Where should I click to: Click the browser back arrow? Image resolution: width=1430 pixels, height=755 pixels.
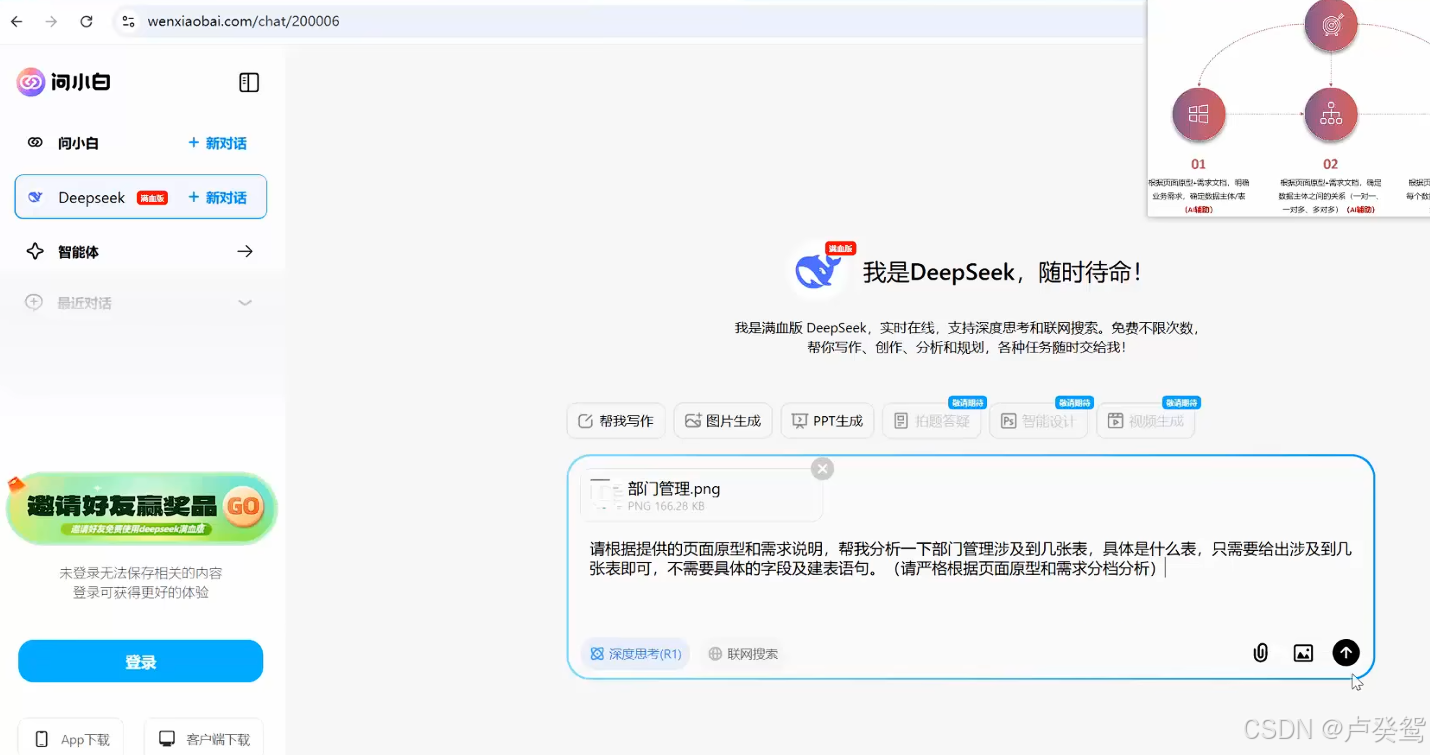pos(16,21)
